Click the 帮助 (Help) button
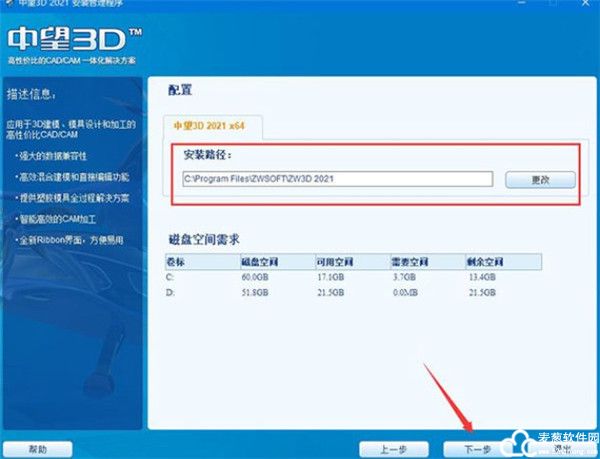 tap(38, 449)
